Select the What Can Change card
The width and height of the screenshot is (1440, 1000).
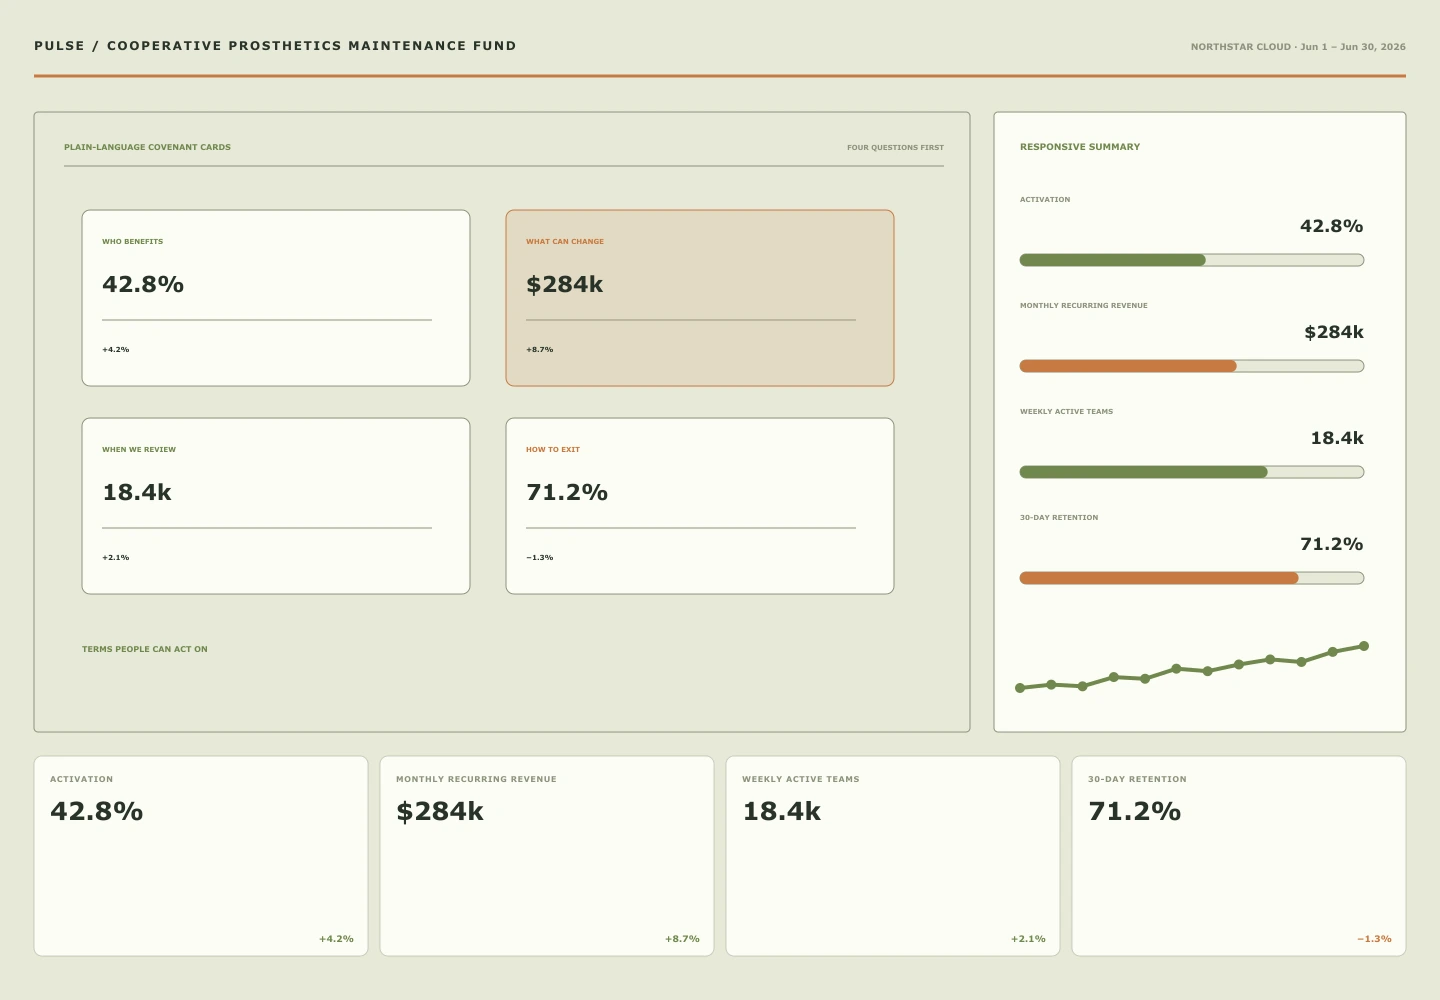(700, 298)
